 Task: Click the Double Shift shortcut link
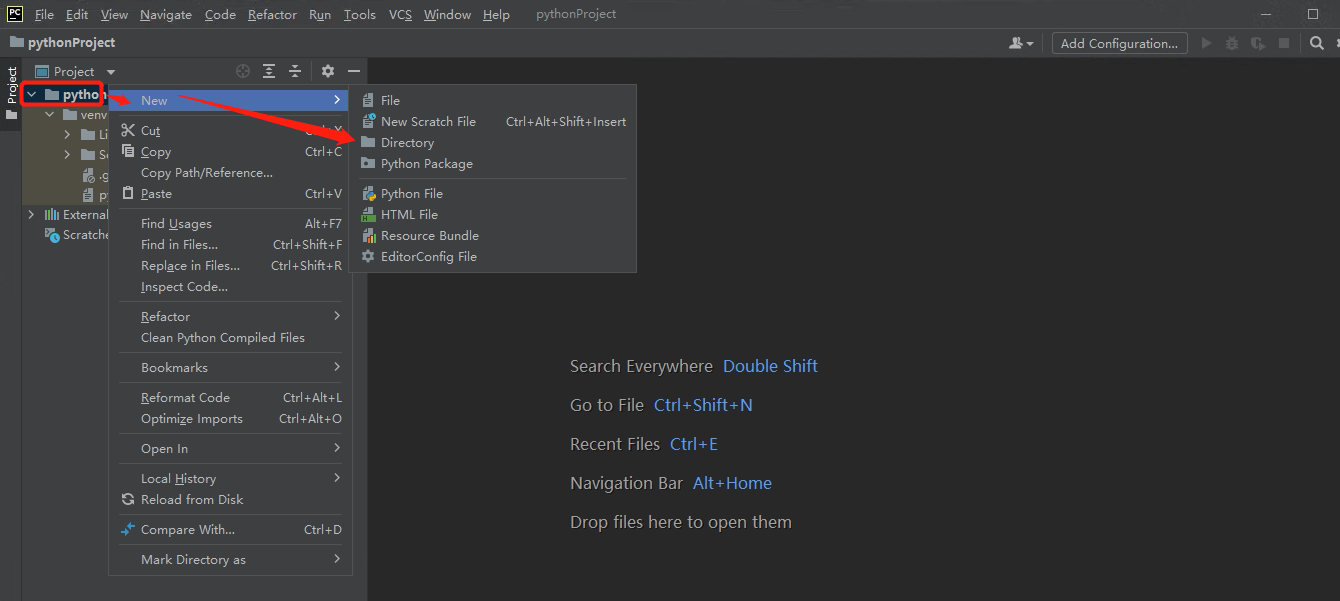coord(770,366)
